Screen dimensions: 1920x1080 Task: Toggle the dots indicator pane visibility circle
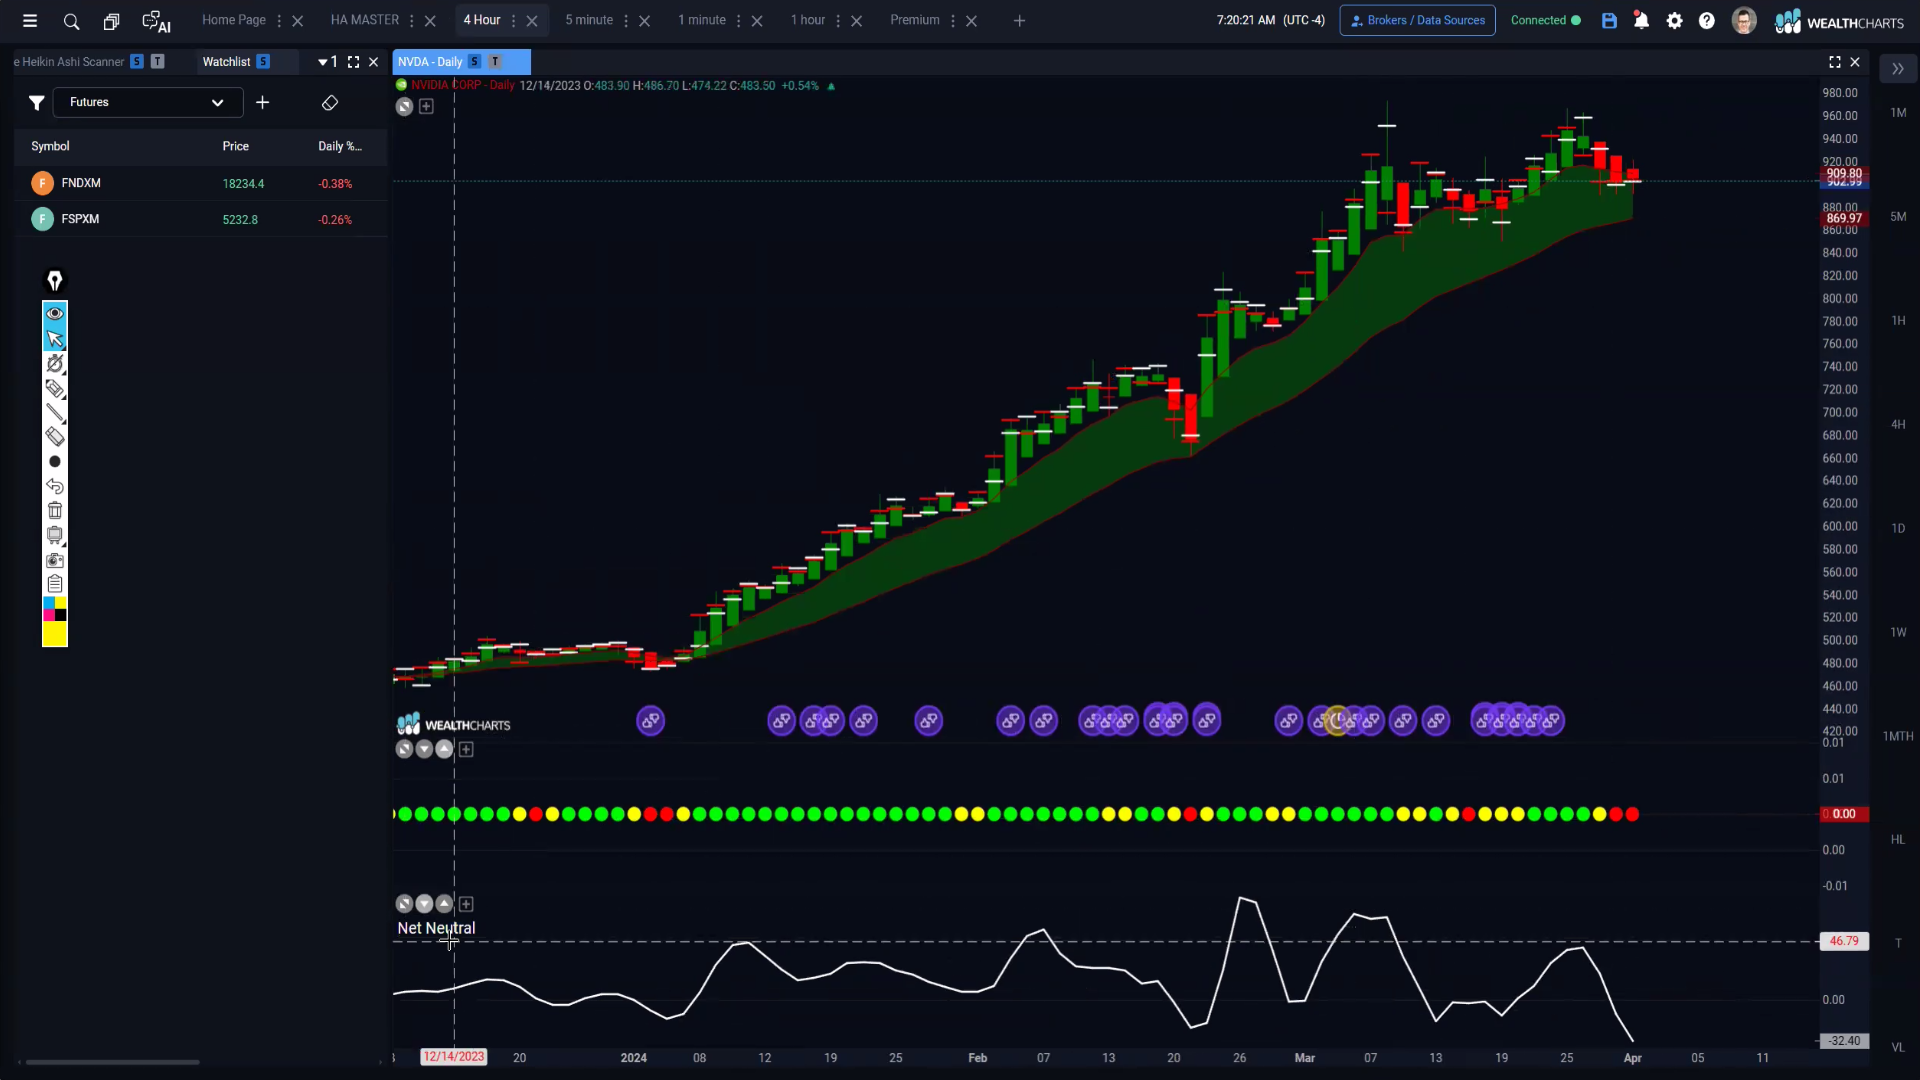point(404,749)
